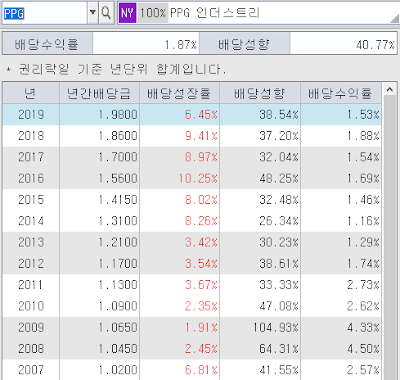The width and height of the screenshot is (400, 380).
Task: Click the PPG 인더스트리 stock name
Action: [214, 13]
